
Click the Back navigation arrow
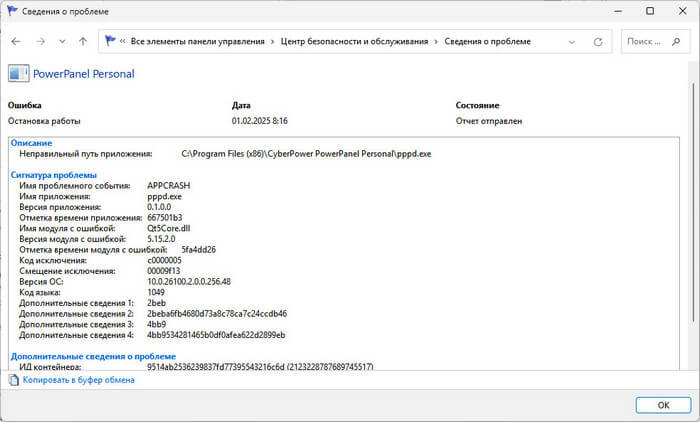coord(16,42)
